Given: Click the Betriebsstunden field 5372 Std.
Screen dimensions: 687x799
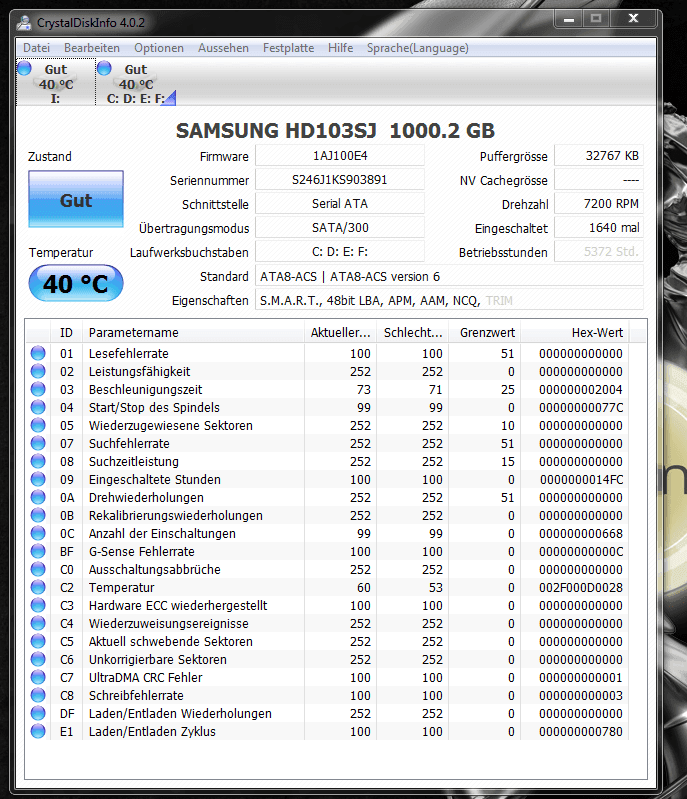Looking at the screenshot, I should [x=599, y=251].
